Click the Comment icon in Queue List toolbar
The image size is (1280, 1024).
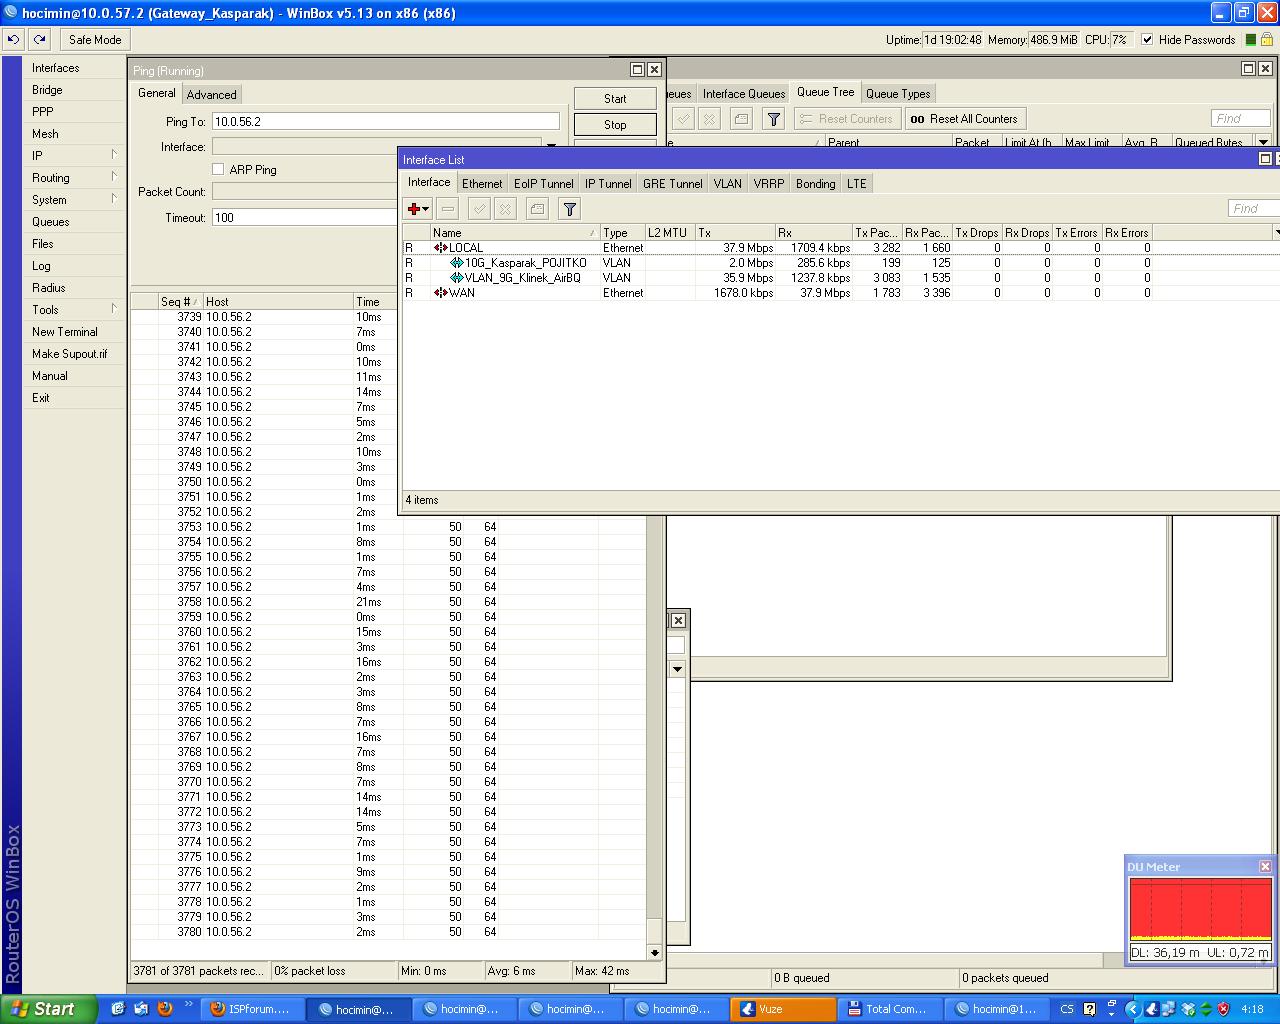click(741, 119)
